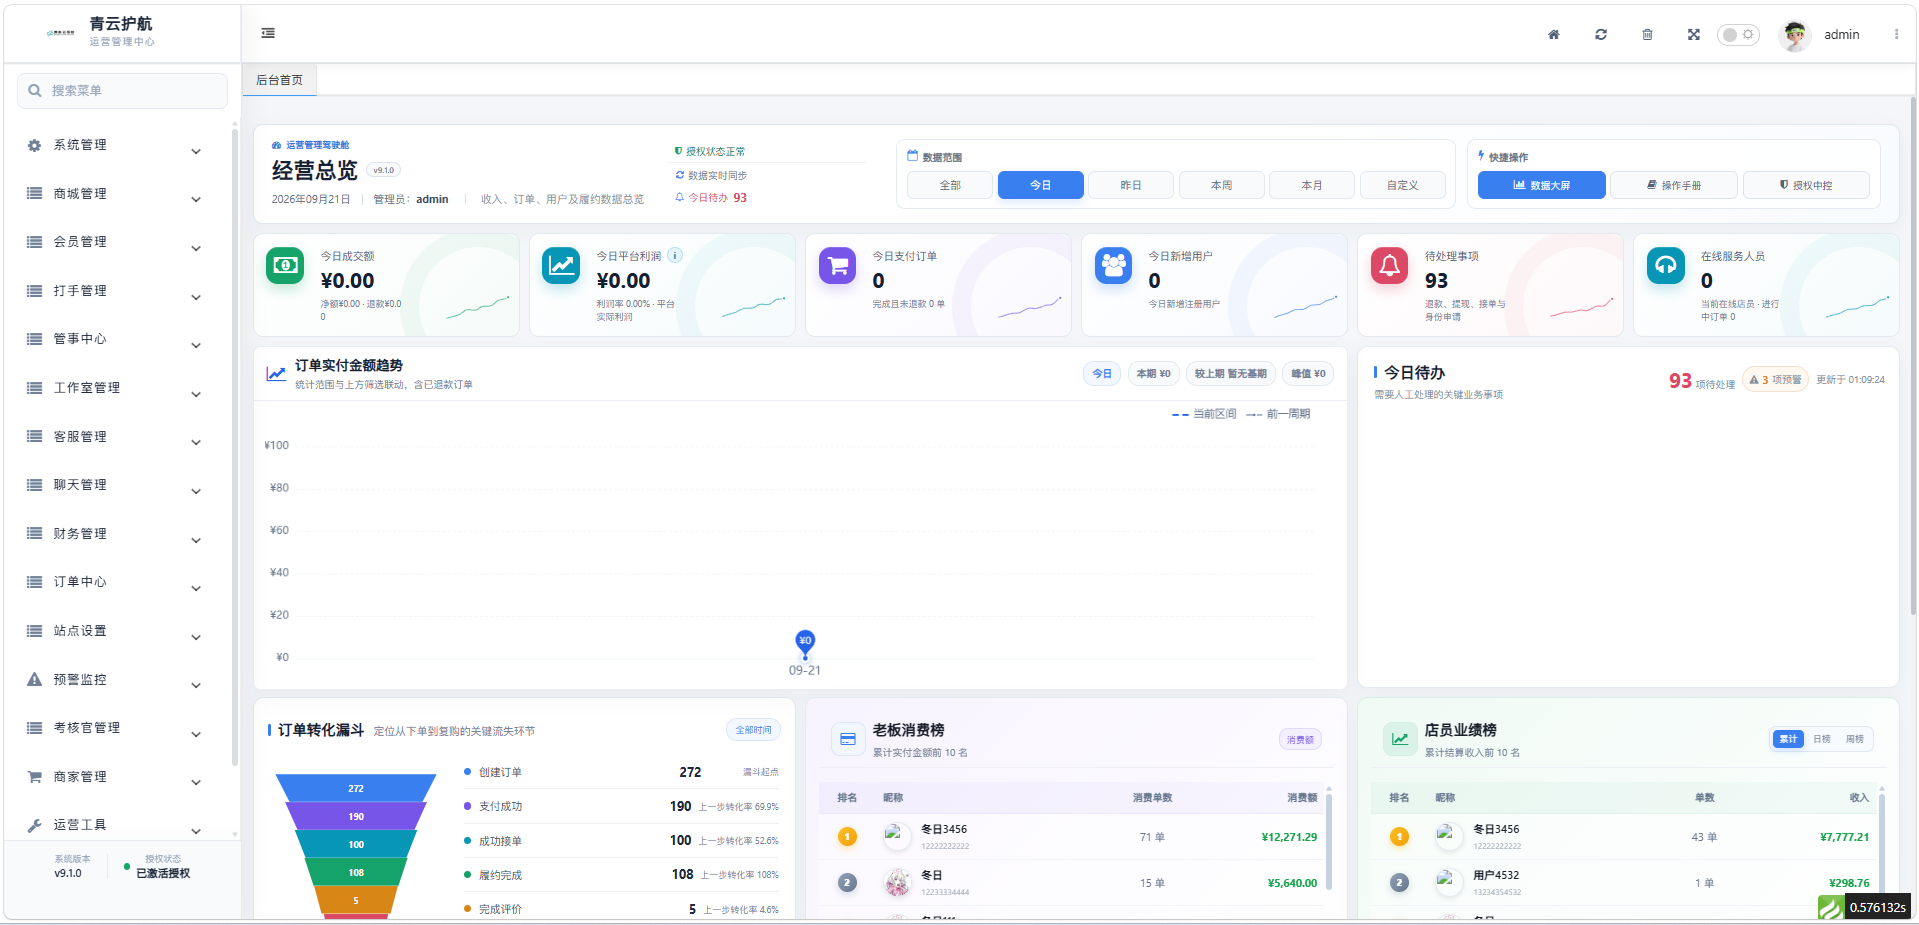
Task: Open 客服管理 menu item
Action: point(118,437)
